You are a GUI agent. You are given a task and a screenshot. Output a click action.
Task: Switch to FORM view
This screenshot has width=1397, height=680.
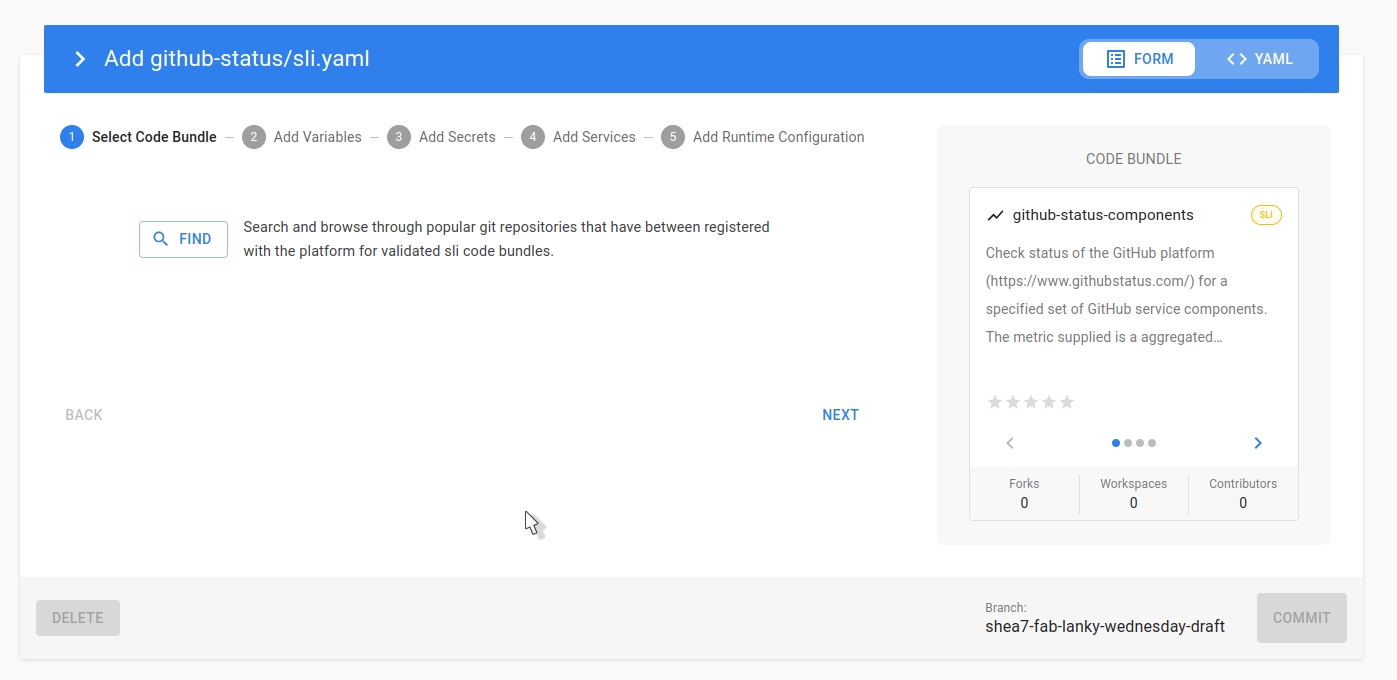click(x=1139, y=59)
